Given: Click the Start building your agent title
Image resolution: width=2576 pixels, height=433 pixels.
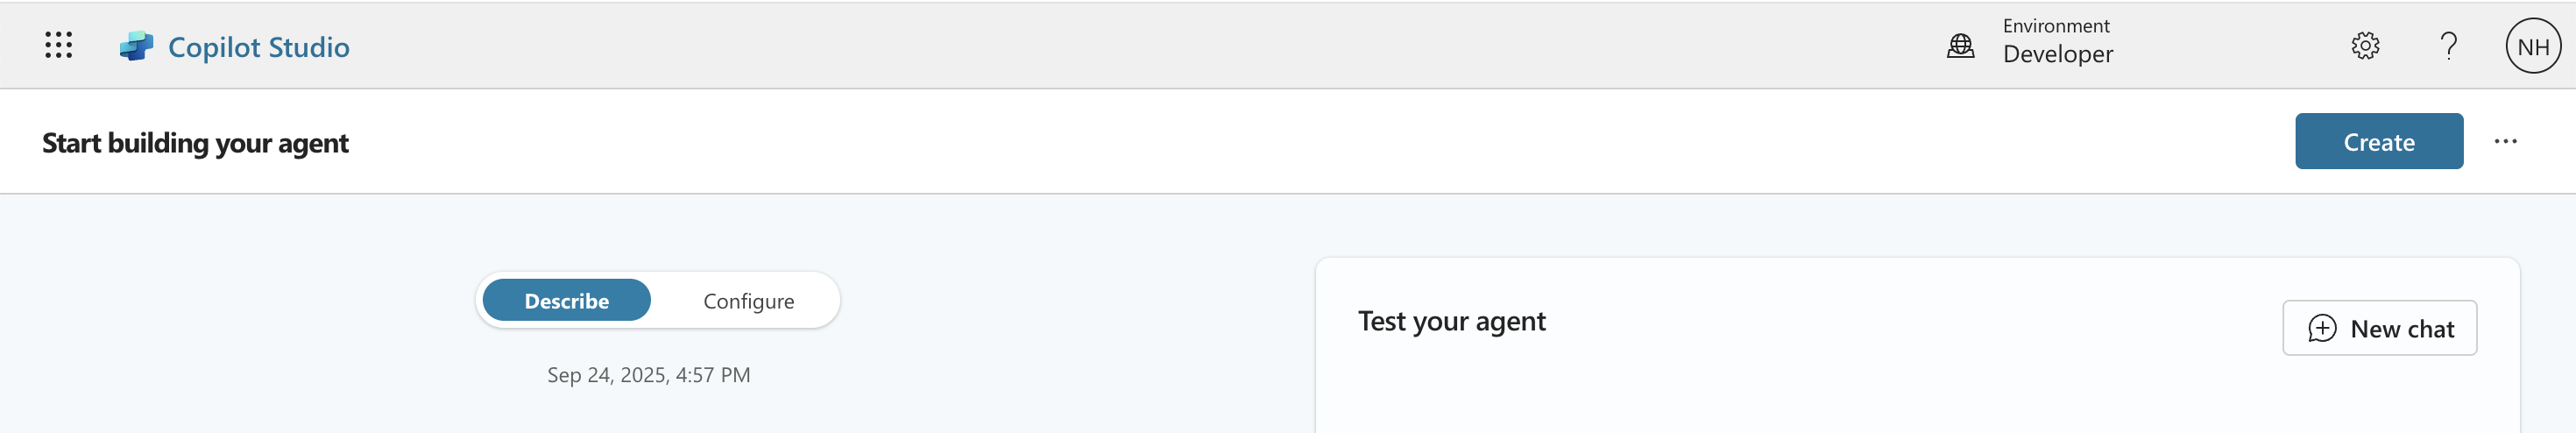Looking at the screenshot, I should (195, 143).
